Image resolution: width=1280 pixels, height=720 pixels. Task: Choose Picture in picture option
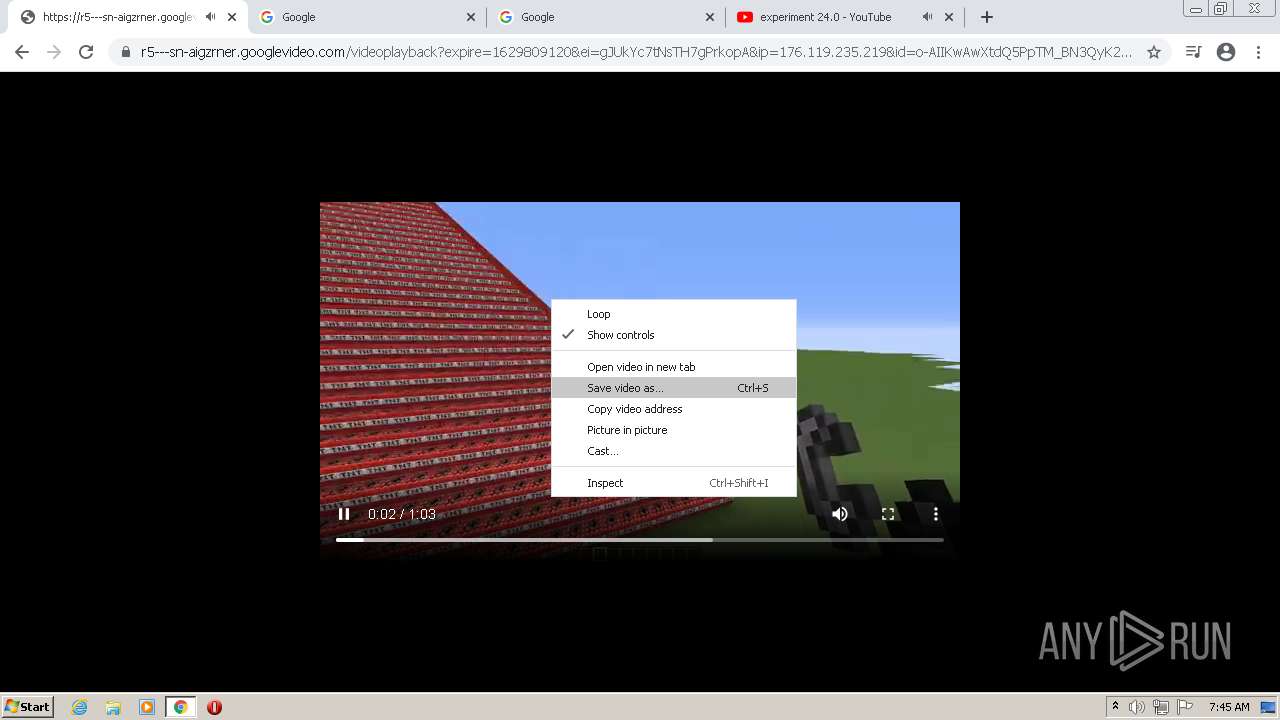tap(674, 430)
